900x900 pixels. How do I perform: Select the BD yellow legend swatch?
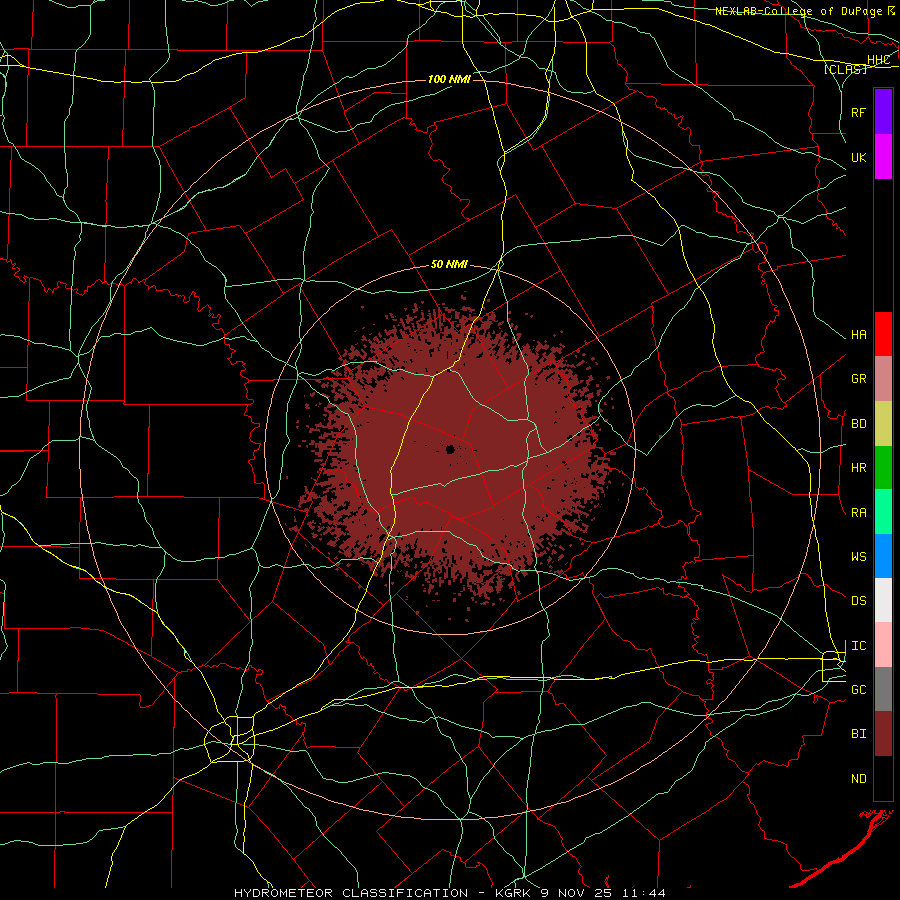click(x=883, y=424)
